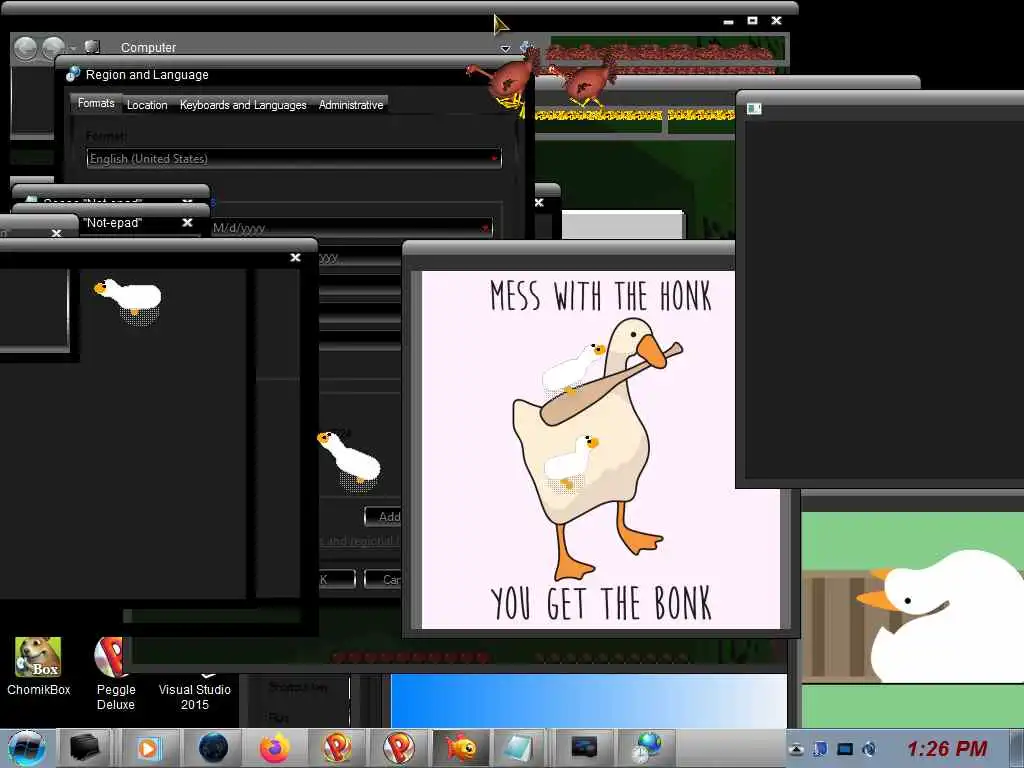Click the small icon in blank dark window
This screenshot has height=768, width=1024.
754,108
